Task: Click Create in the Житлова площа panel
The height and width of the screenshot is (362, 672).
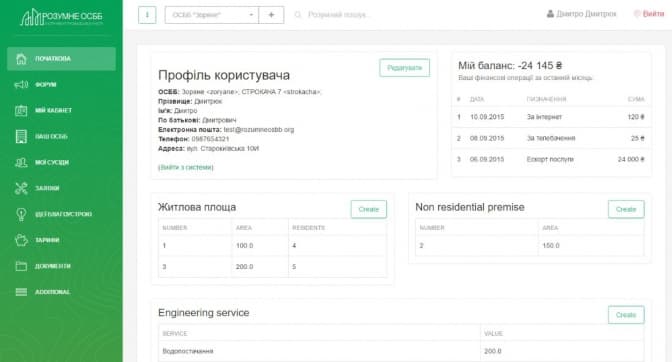Action: (x=369, y=209)
